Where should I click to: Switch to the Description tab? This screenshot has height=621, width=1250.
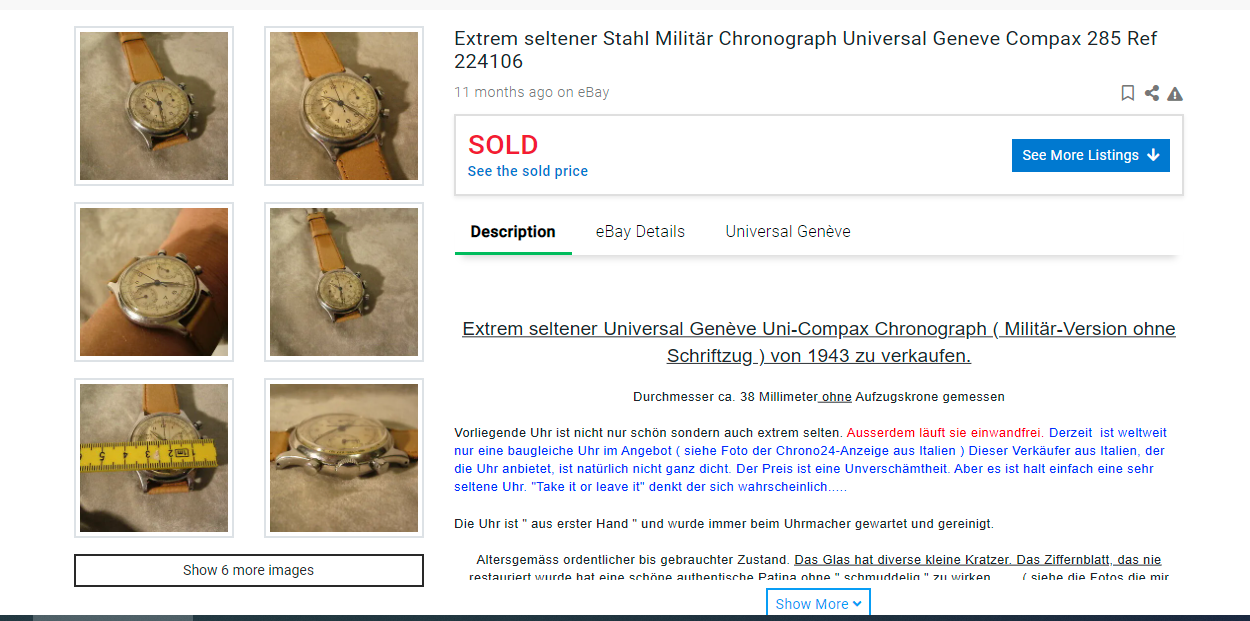point(513,232)
